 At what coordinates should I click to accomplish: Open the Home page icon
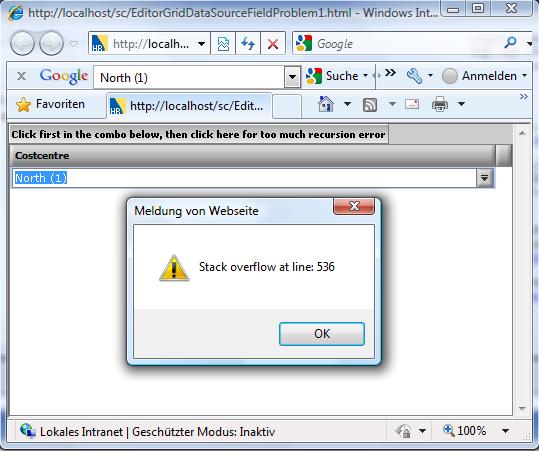click(x=326, y=104)
